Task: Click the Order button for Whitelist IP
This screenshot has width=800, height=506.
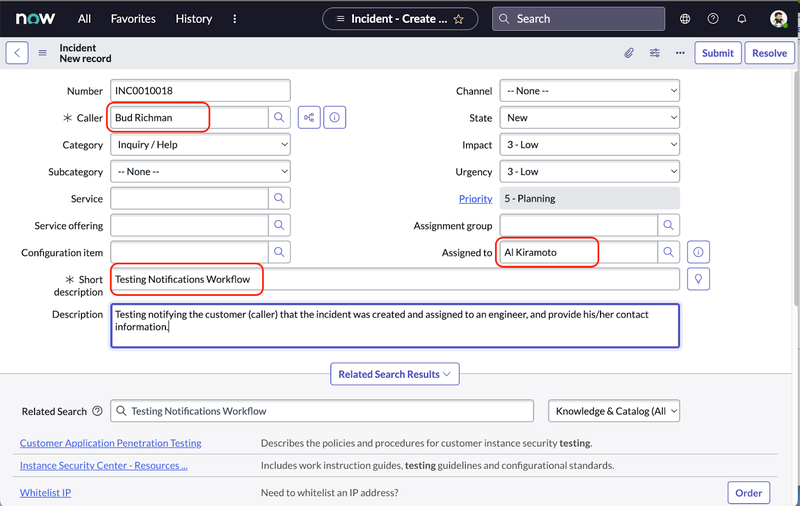Action: 748,492
